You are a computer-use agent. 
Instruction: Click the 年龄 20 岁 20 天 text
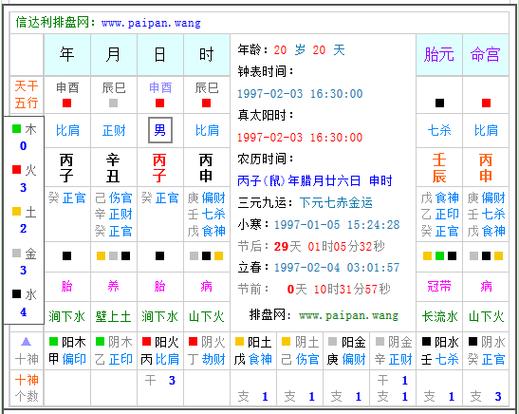291,50
